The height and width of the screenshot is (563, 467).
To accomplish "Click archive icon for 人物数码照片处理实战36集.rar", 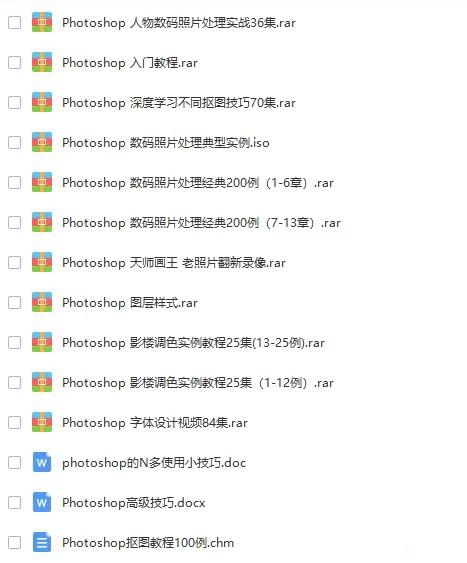I will pyautogui.click(x=42, y=22).
